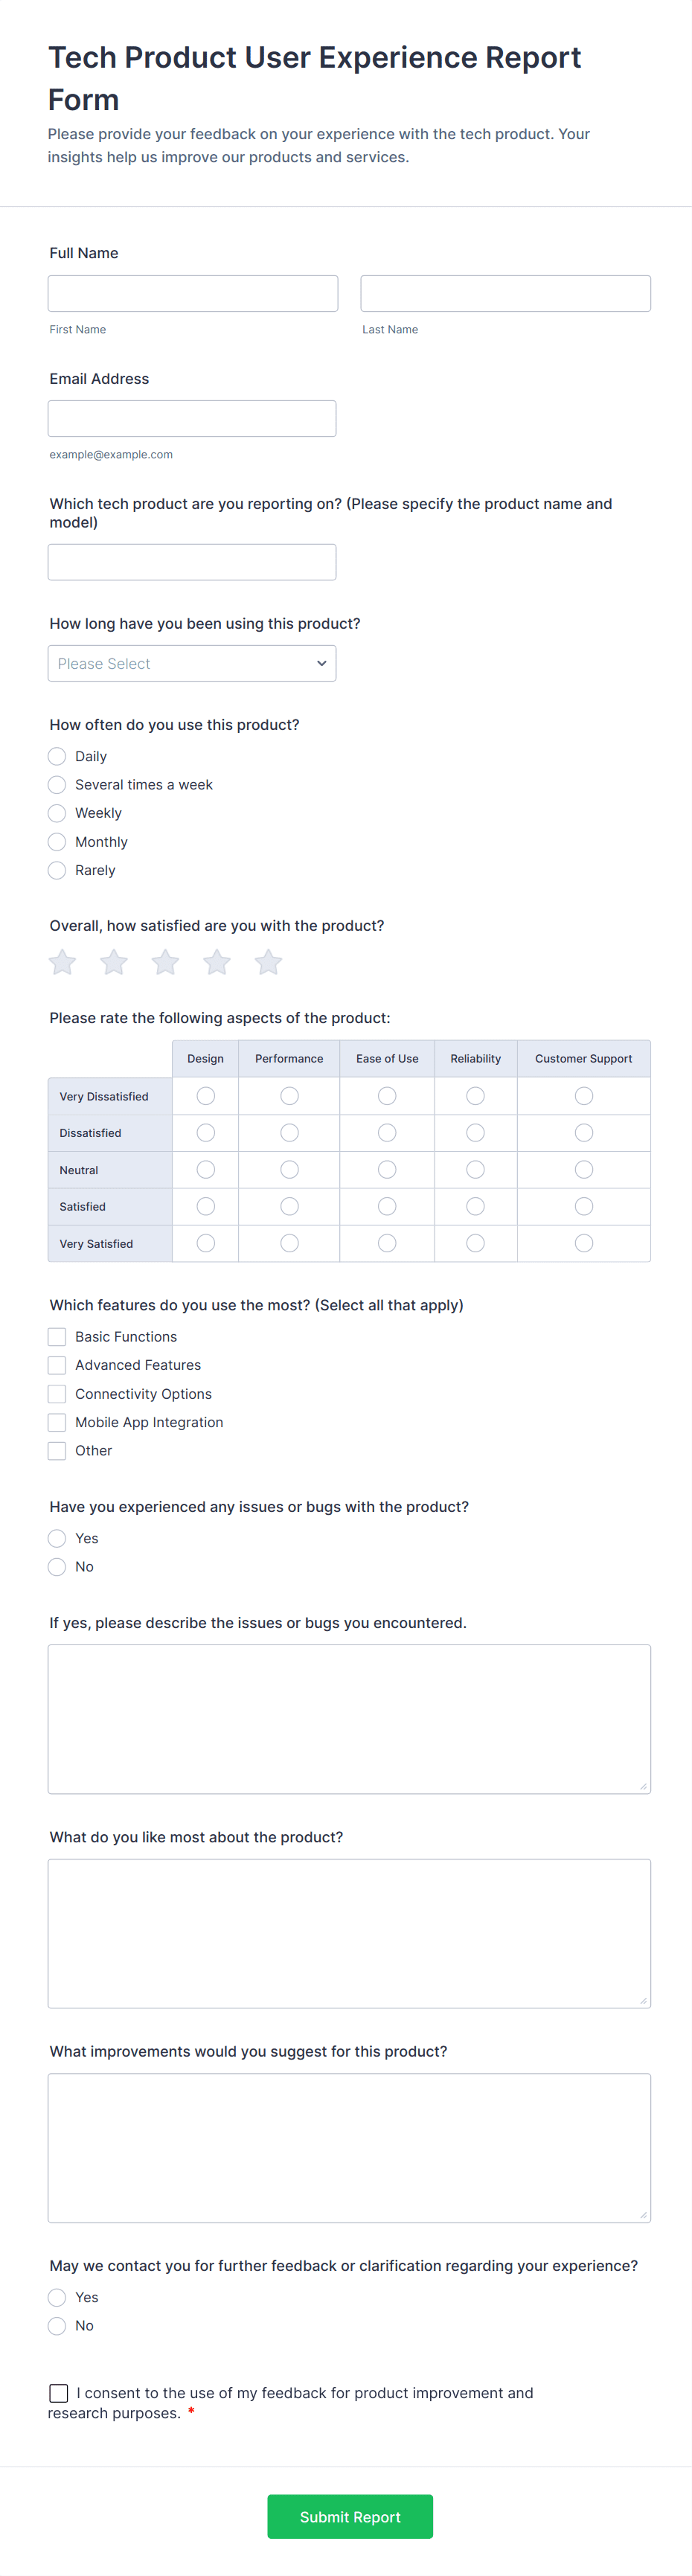Mark Design as Very Satisfied
Viewport: 692px width, 2576px height.
[206, 1243]
